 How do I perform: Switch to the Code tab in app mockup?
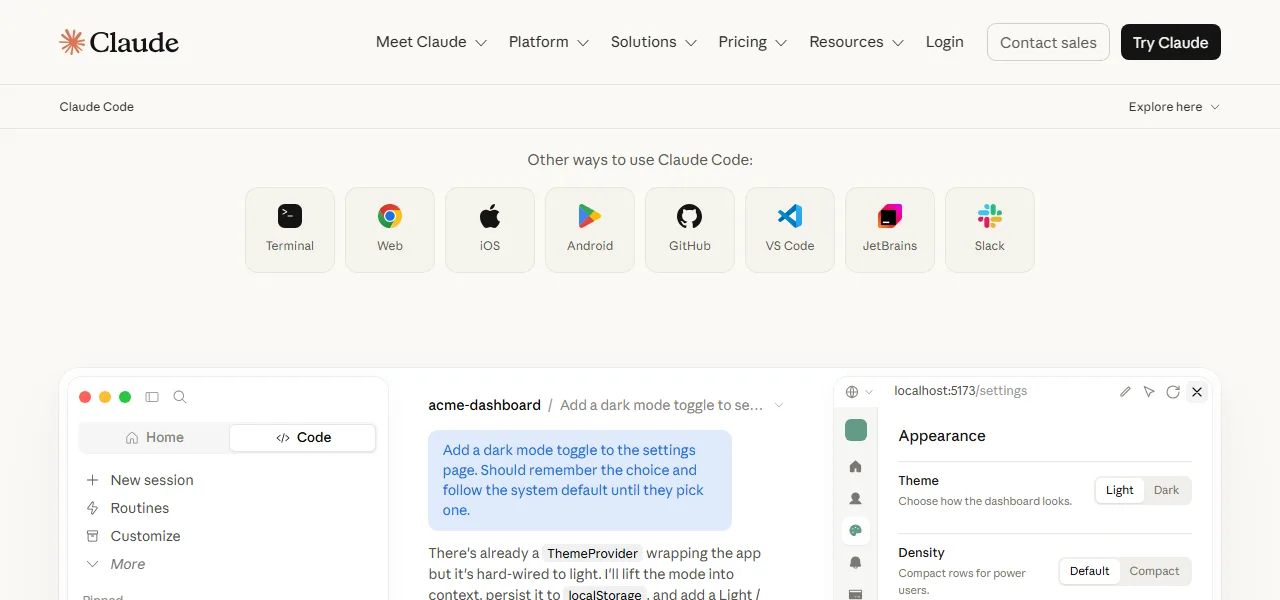tap(303, 437)
